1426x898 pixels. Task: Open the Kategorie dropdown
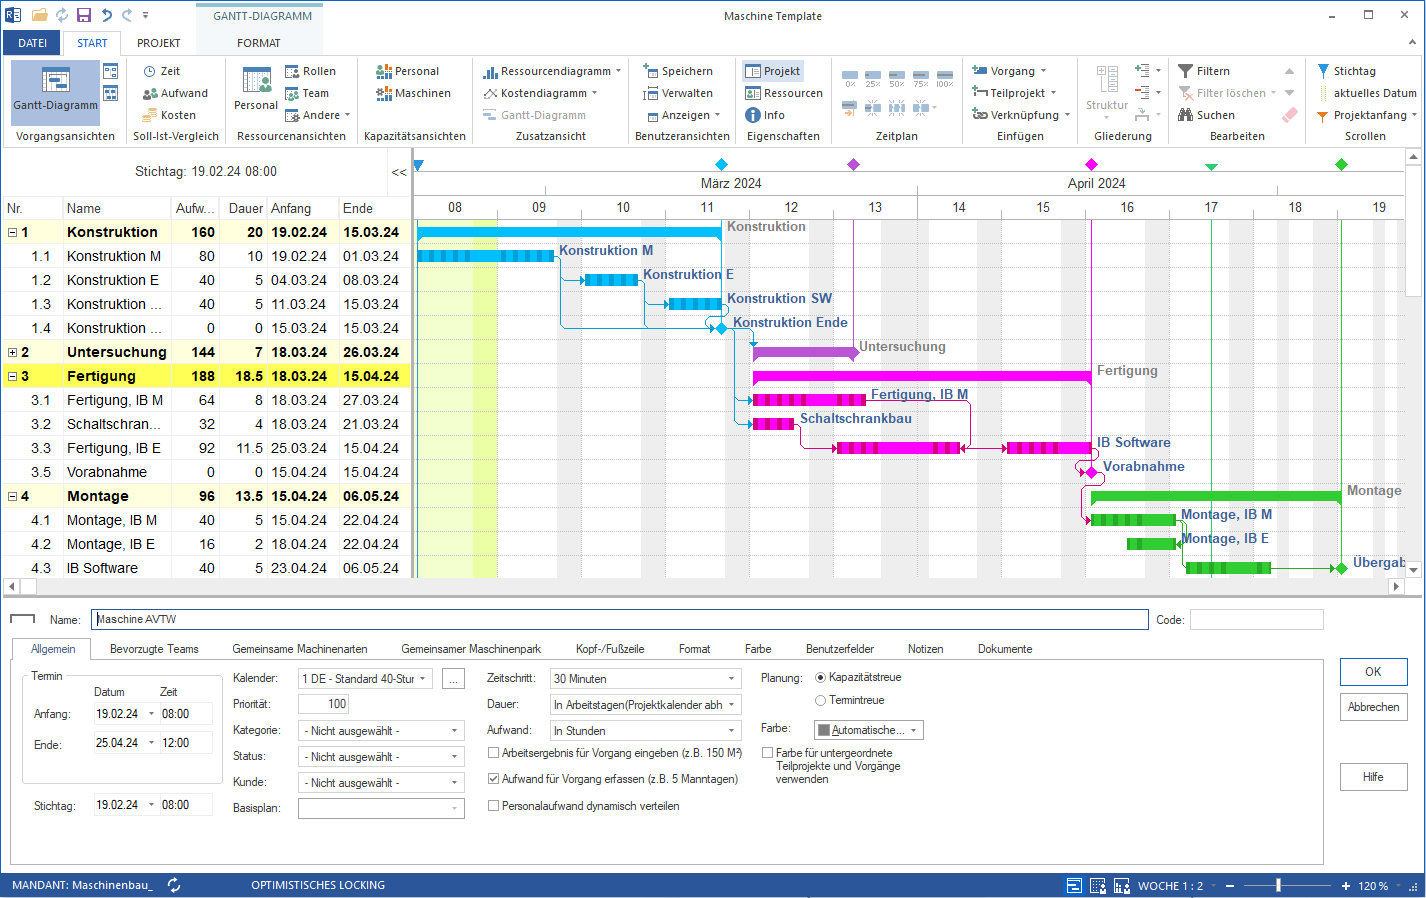click(x=455, y=731)
